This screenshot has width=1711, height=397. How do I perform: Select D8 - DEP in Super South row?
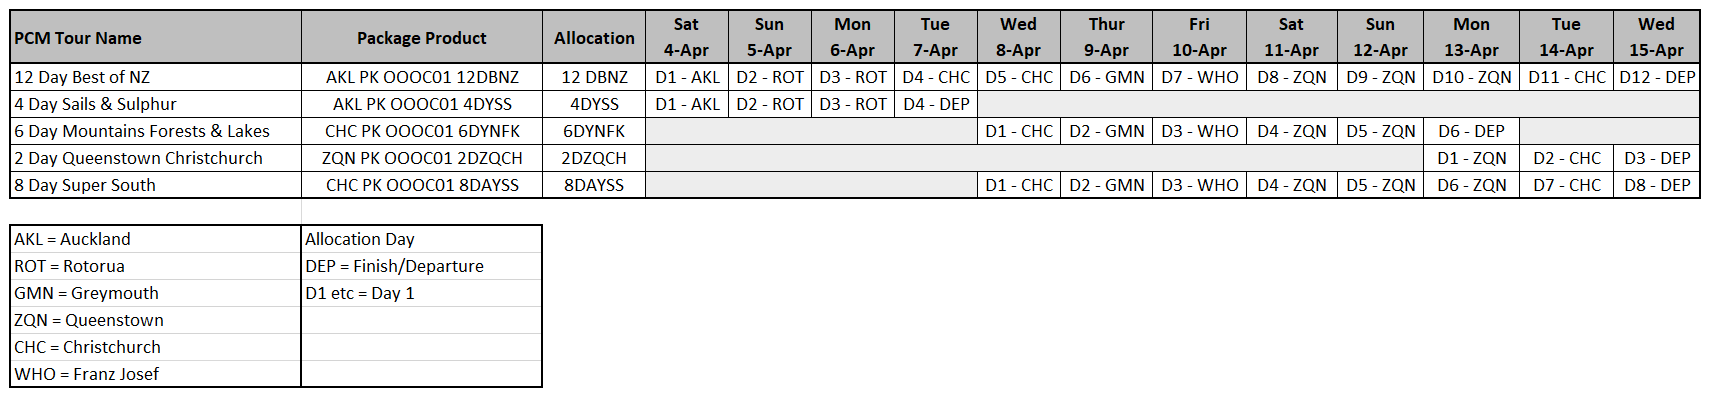click(1656, 185)
